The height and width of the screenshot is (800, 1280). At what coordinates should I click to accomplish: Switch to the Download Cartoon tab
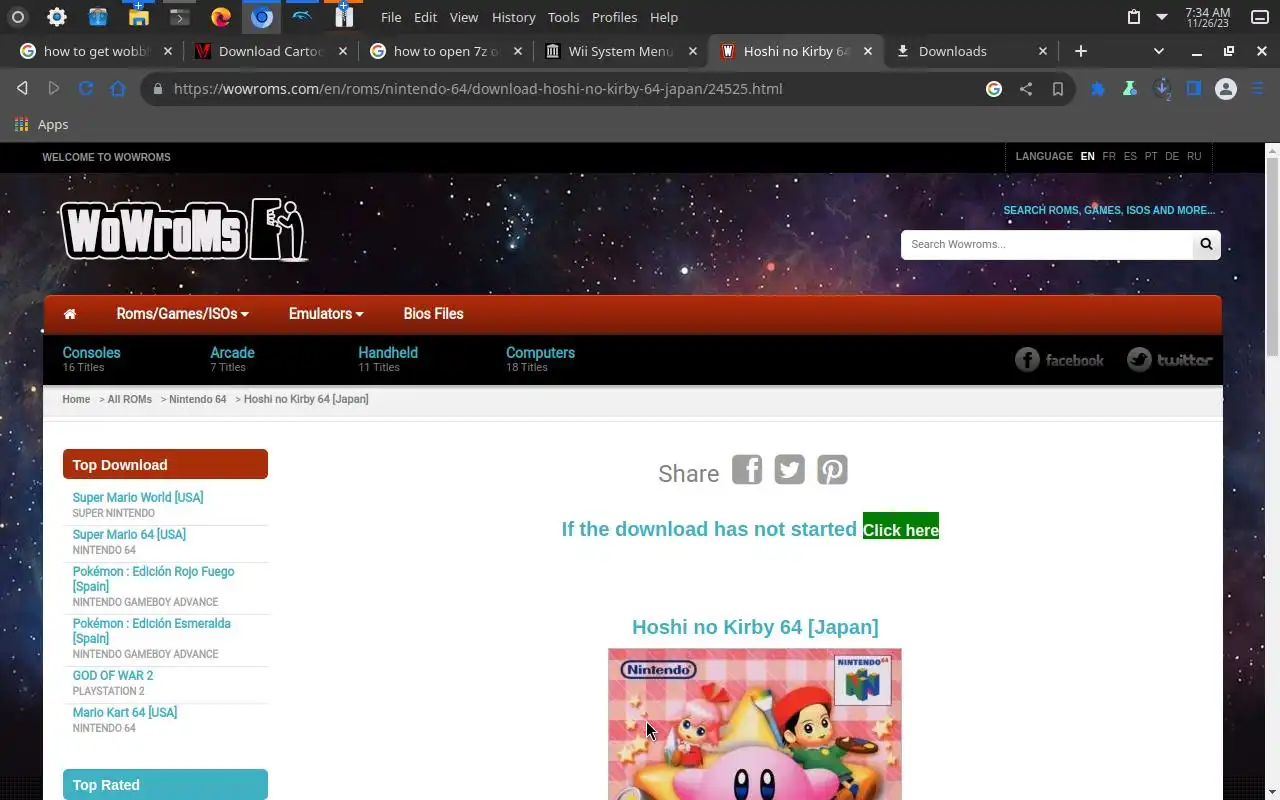coord(270,51)
